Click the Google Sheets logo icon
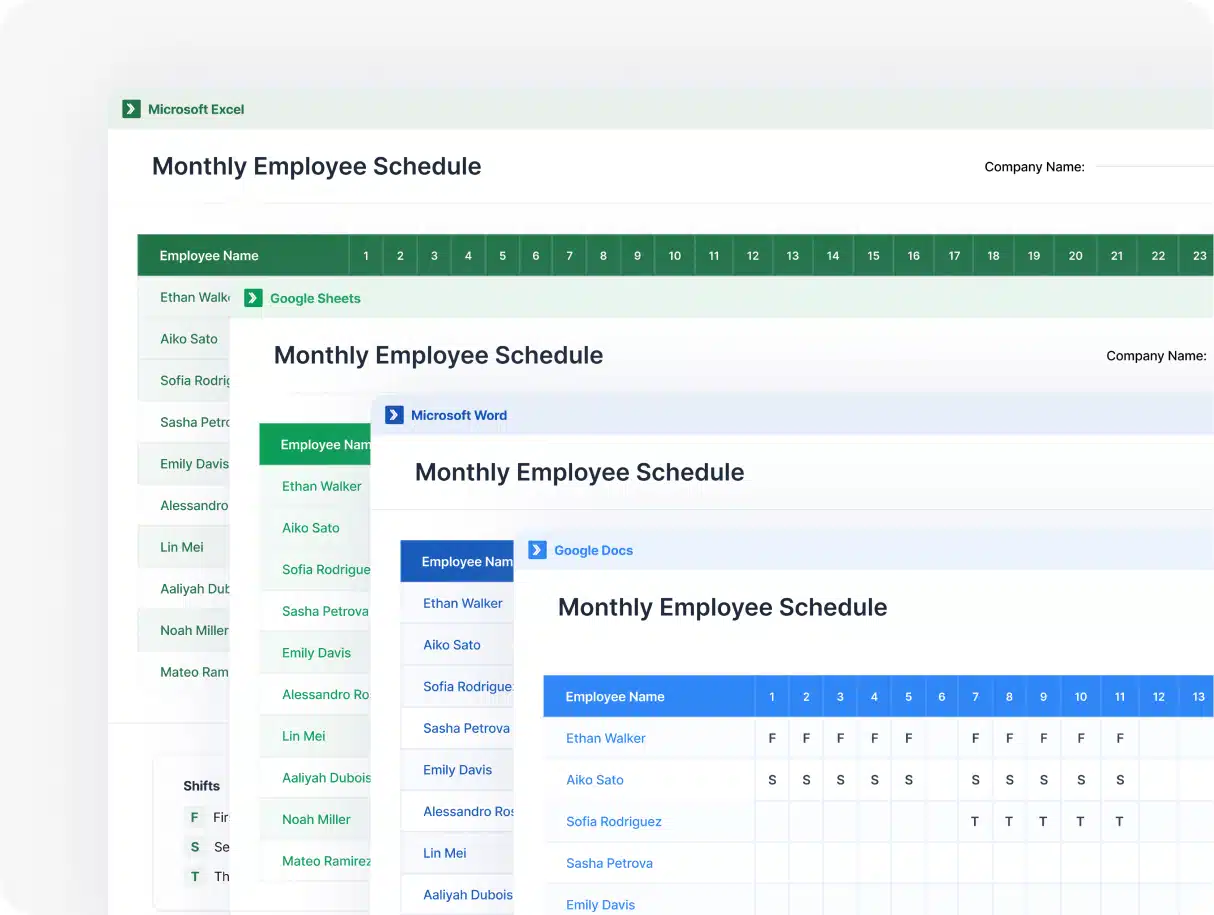 point(253,298)
